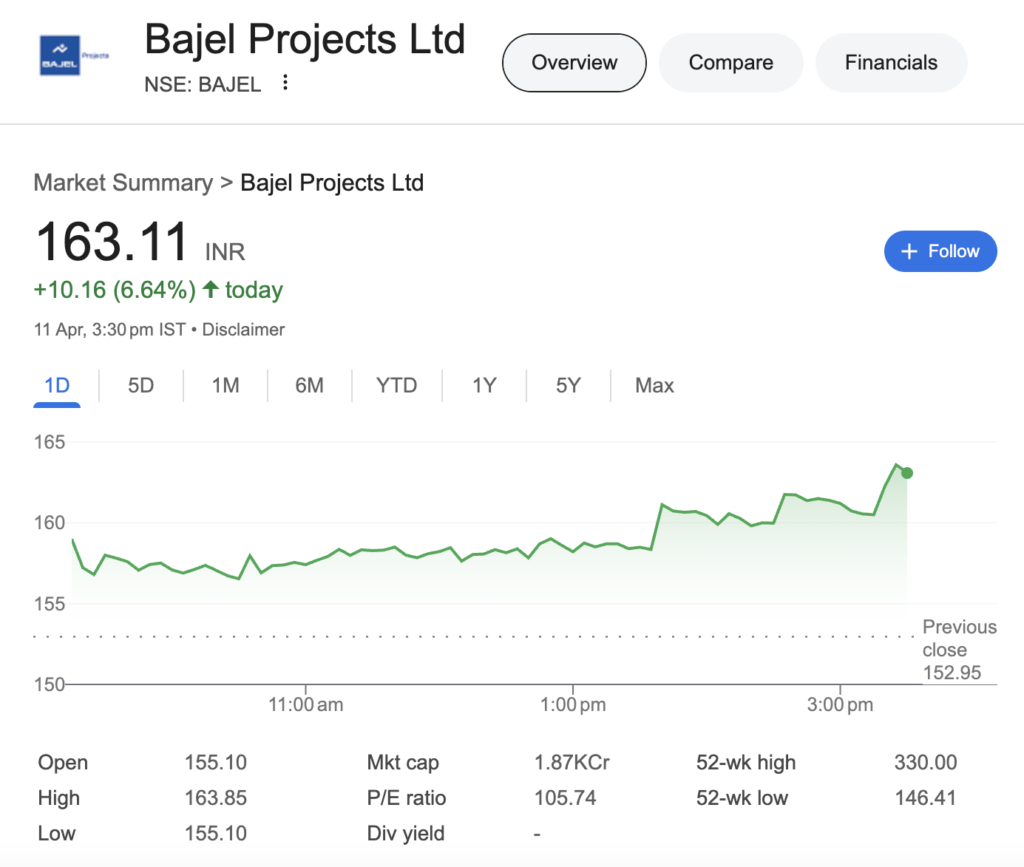1024x867 pixels.
Task: Select the Max time range
Action: (654, 385)
